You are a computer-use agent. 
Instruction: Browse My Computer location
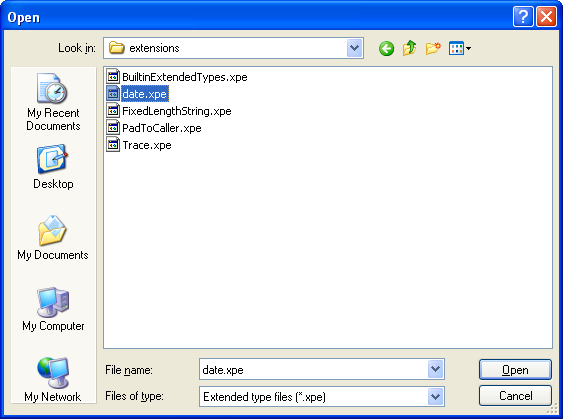53,309
